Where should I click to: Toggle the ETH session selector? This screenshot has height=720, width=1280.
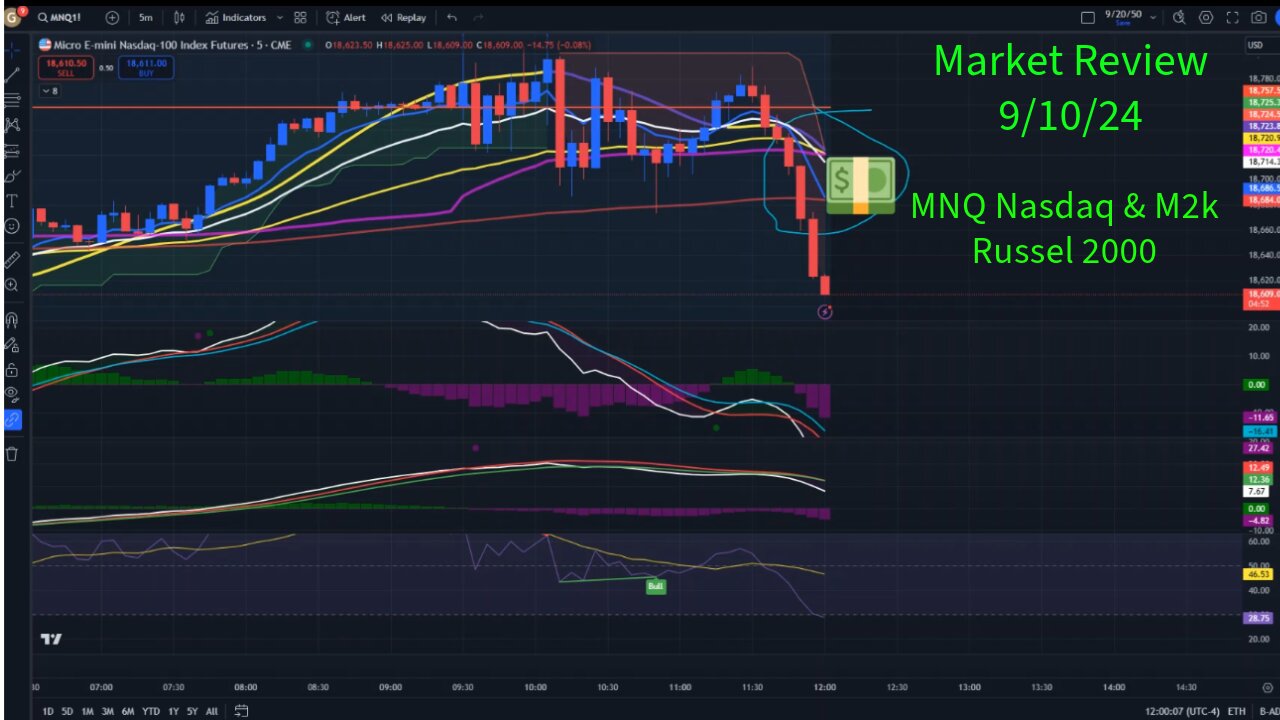[x=1237, y=711]
